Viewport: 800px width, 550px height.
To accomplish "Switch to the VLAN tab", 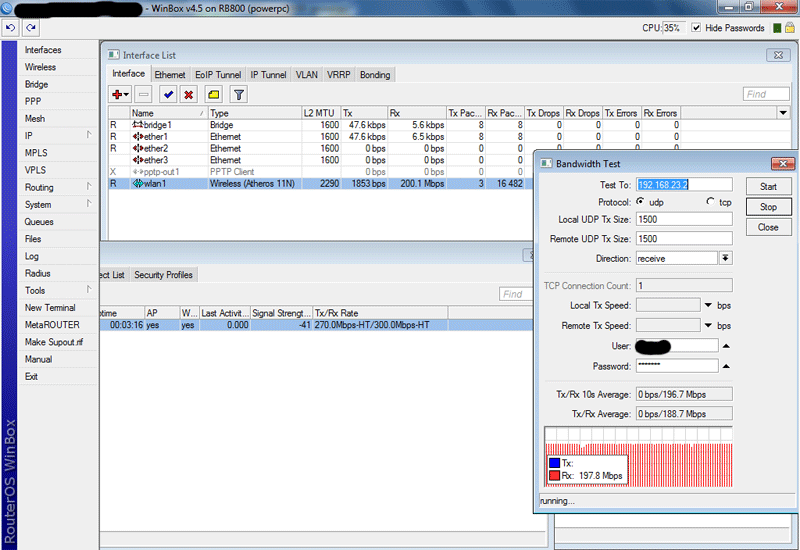I will (x=307, y=74).
